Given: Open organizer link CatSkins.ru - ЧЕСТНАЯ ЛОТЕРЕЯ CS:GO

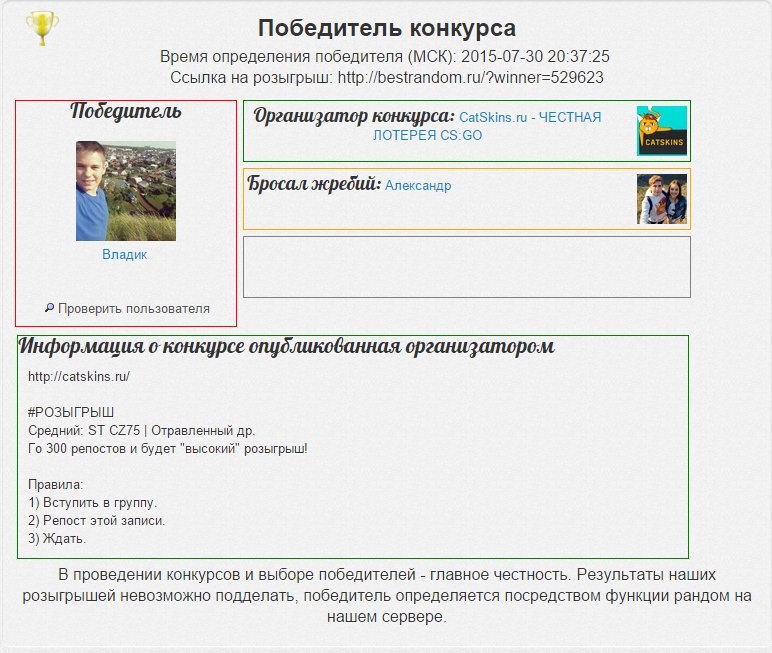Looking at the screenshot, I should 487,126.
